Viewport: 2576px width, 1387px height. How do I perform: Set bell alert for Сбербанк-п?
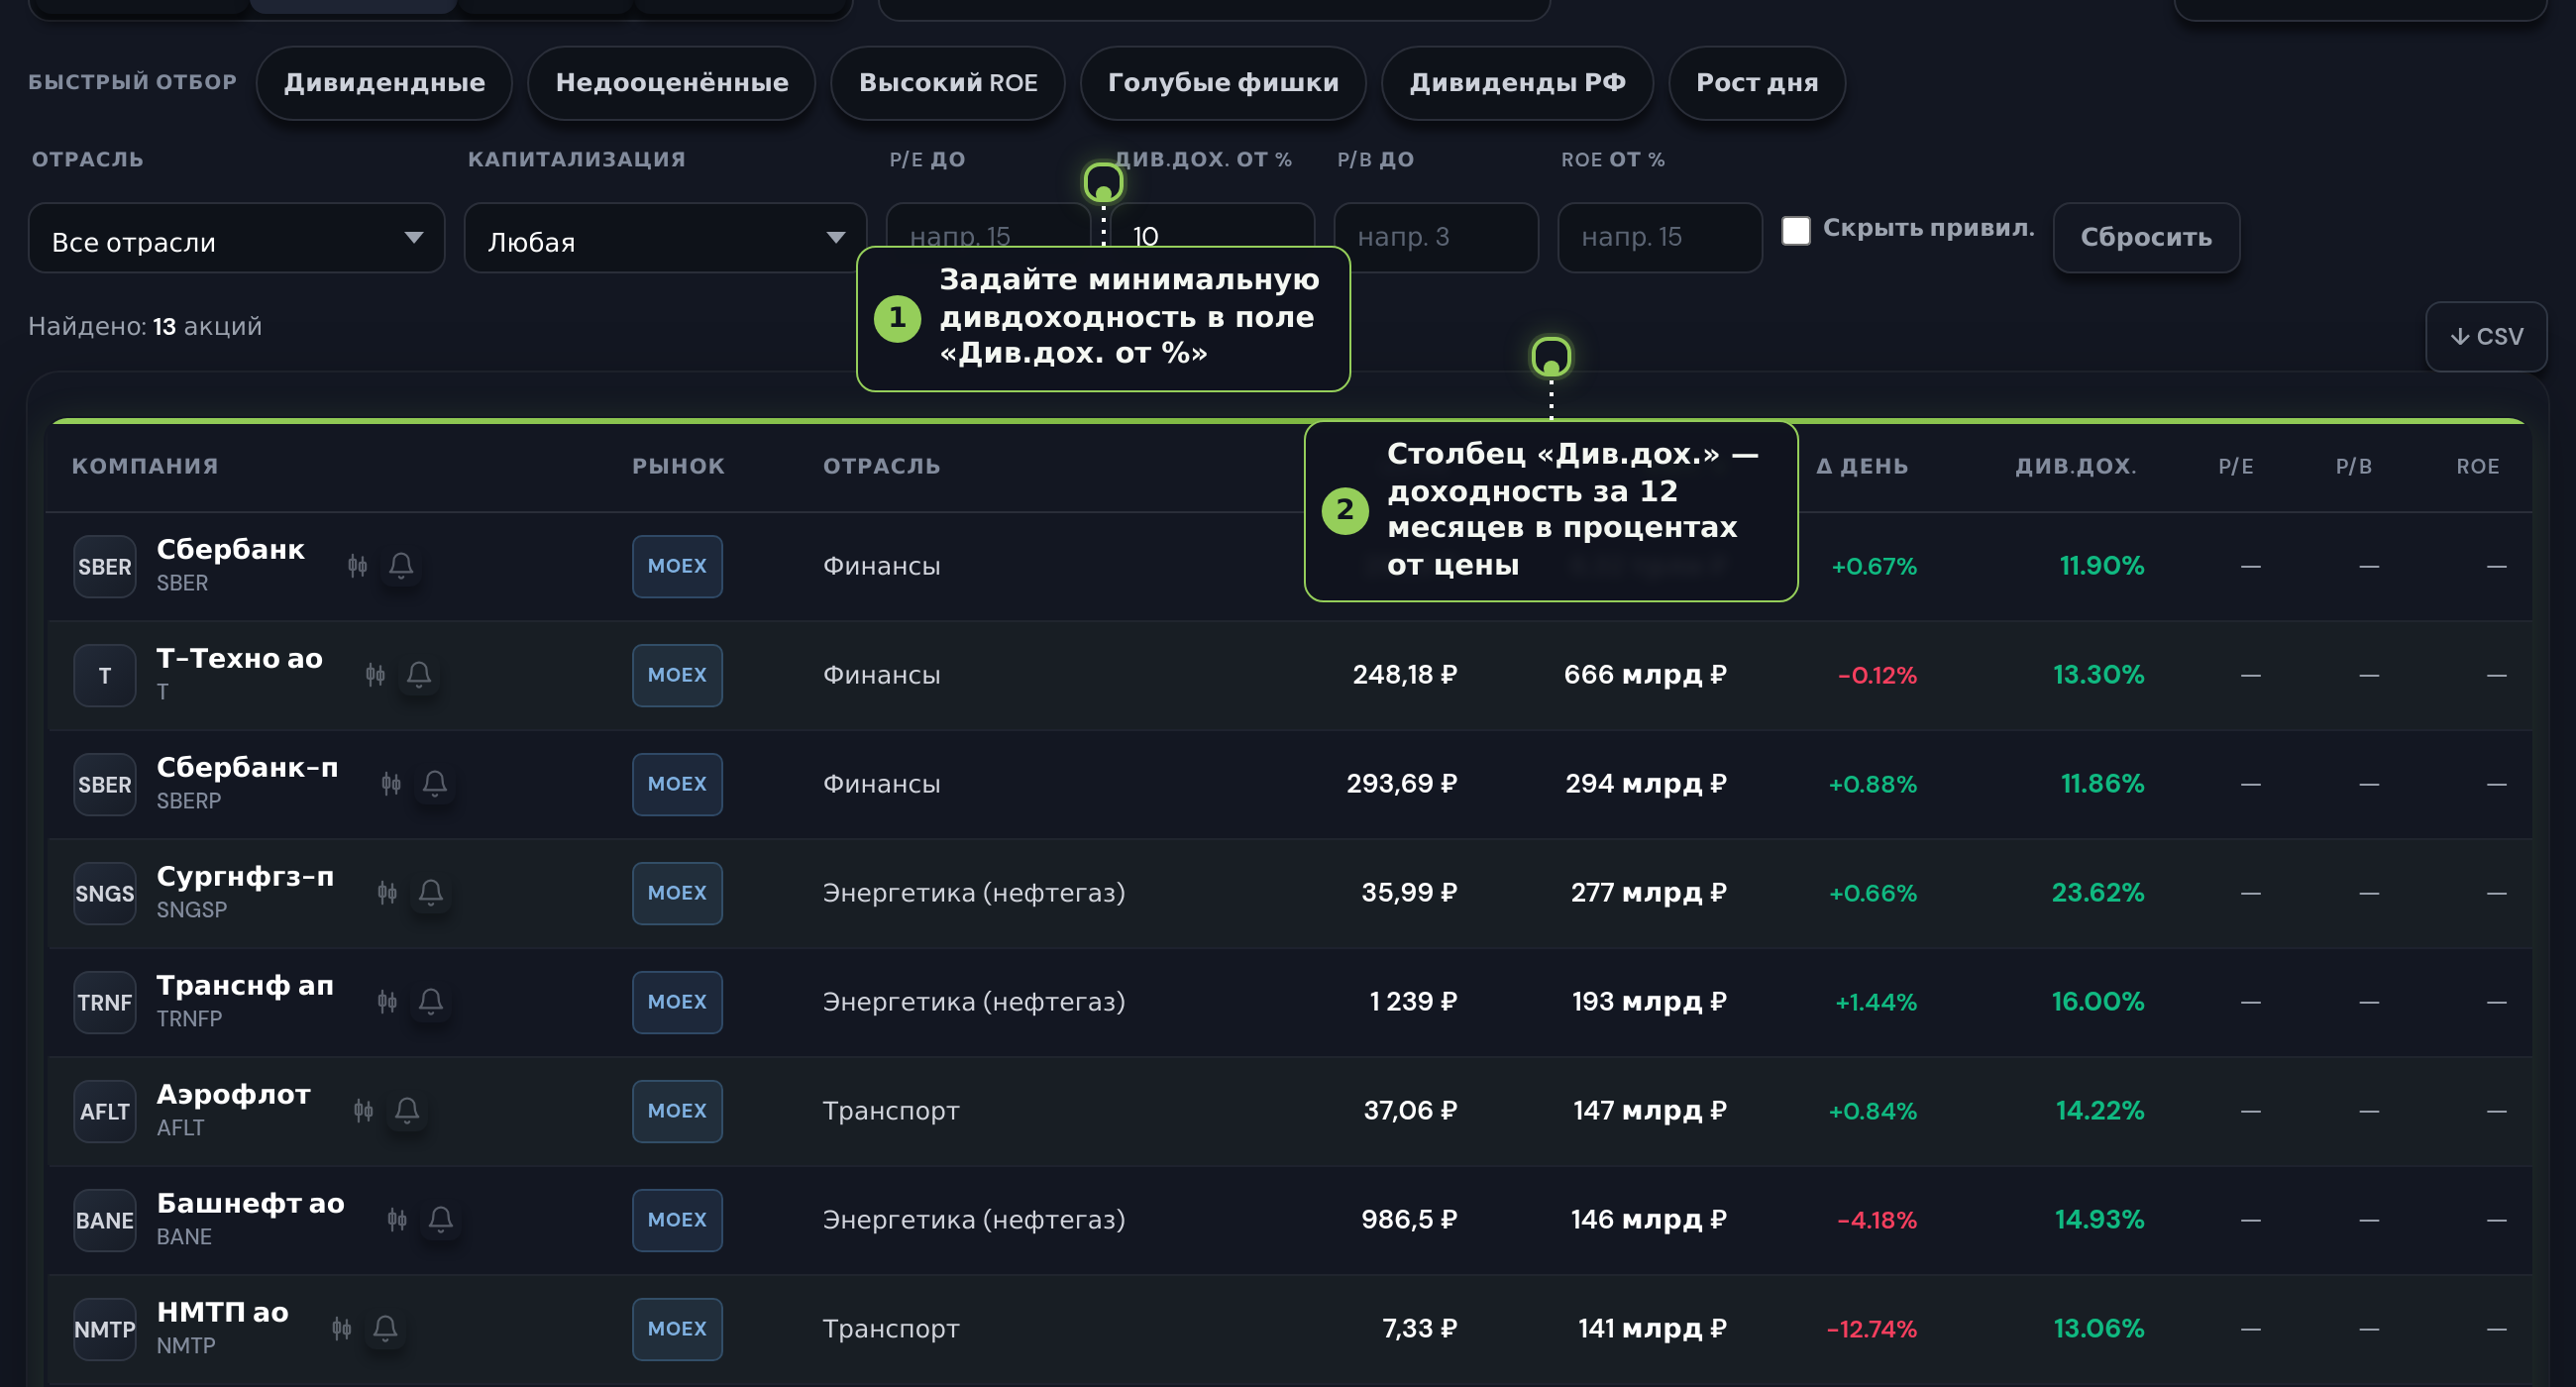(x=435, y=783)
